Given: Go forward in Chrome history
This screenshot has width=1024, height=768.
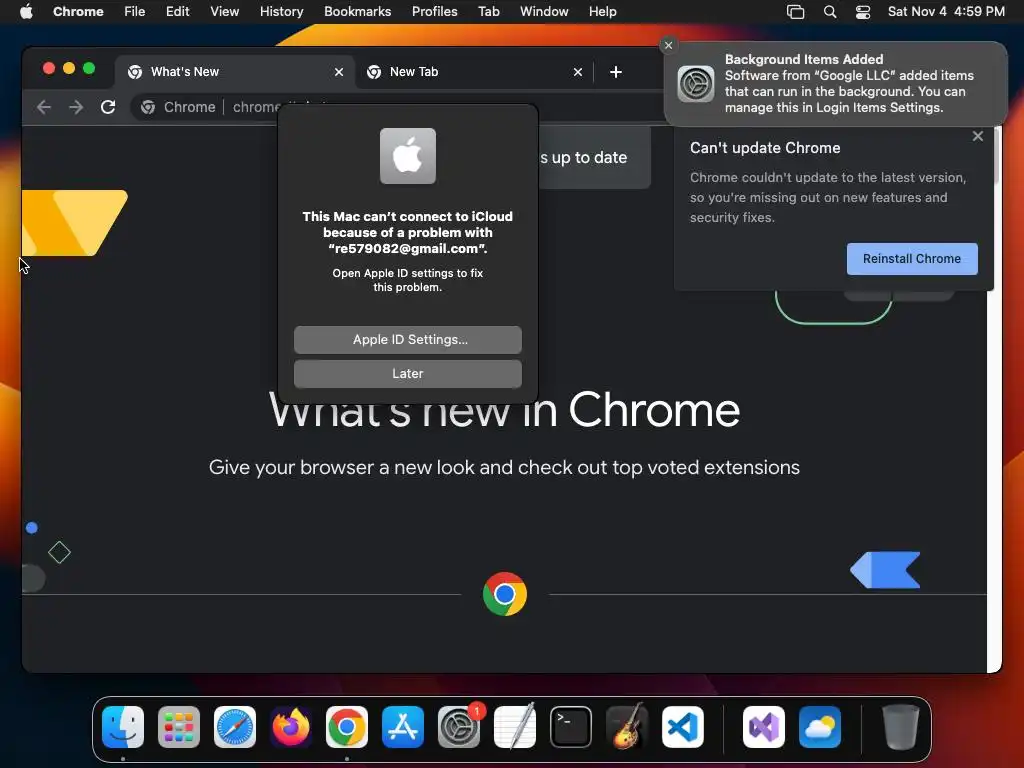Looking at the screenshot, I should tap(76, 107).
